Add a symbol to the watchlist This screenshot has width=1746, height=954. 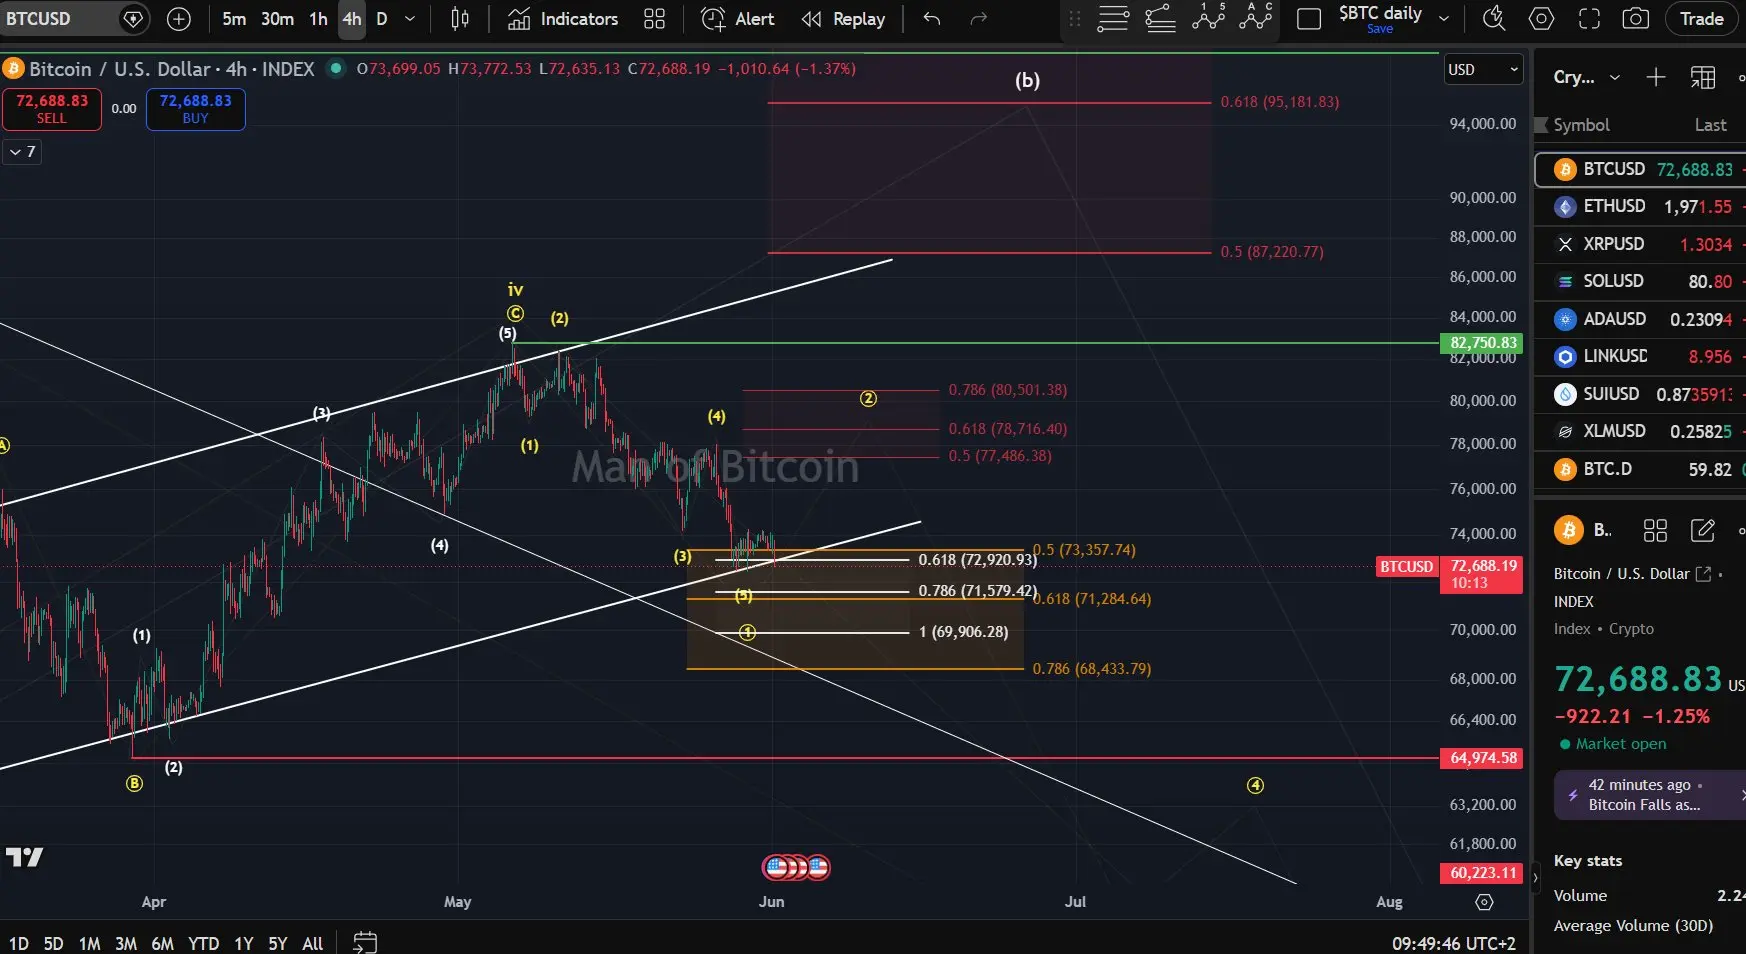coord(1656,77)
